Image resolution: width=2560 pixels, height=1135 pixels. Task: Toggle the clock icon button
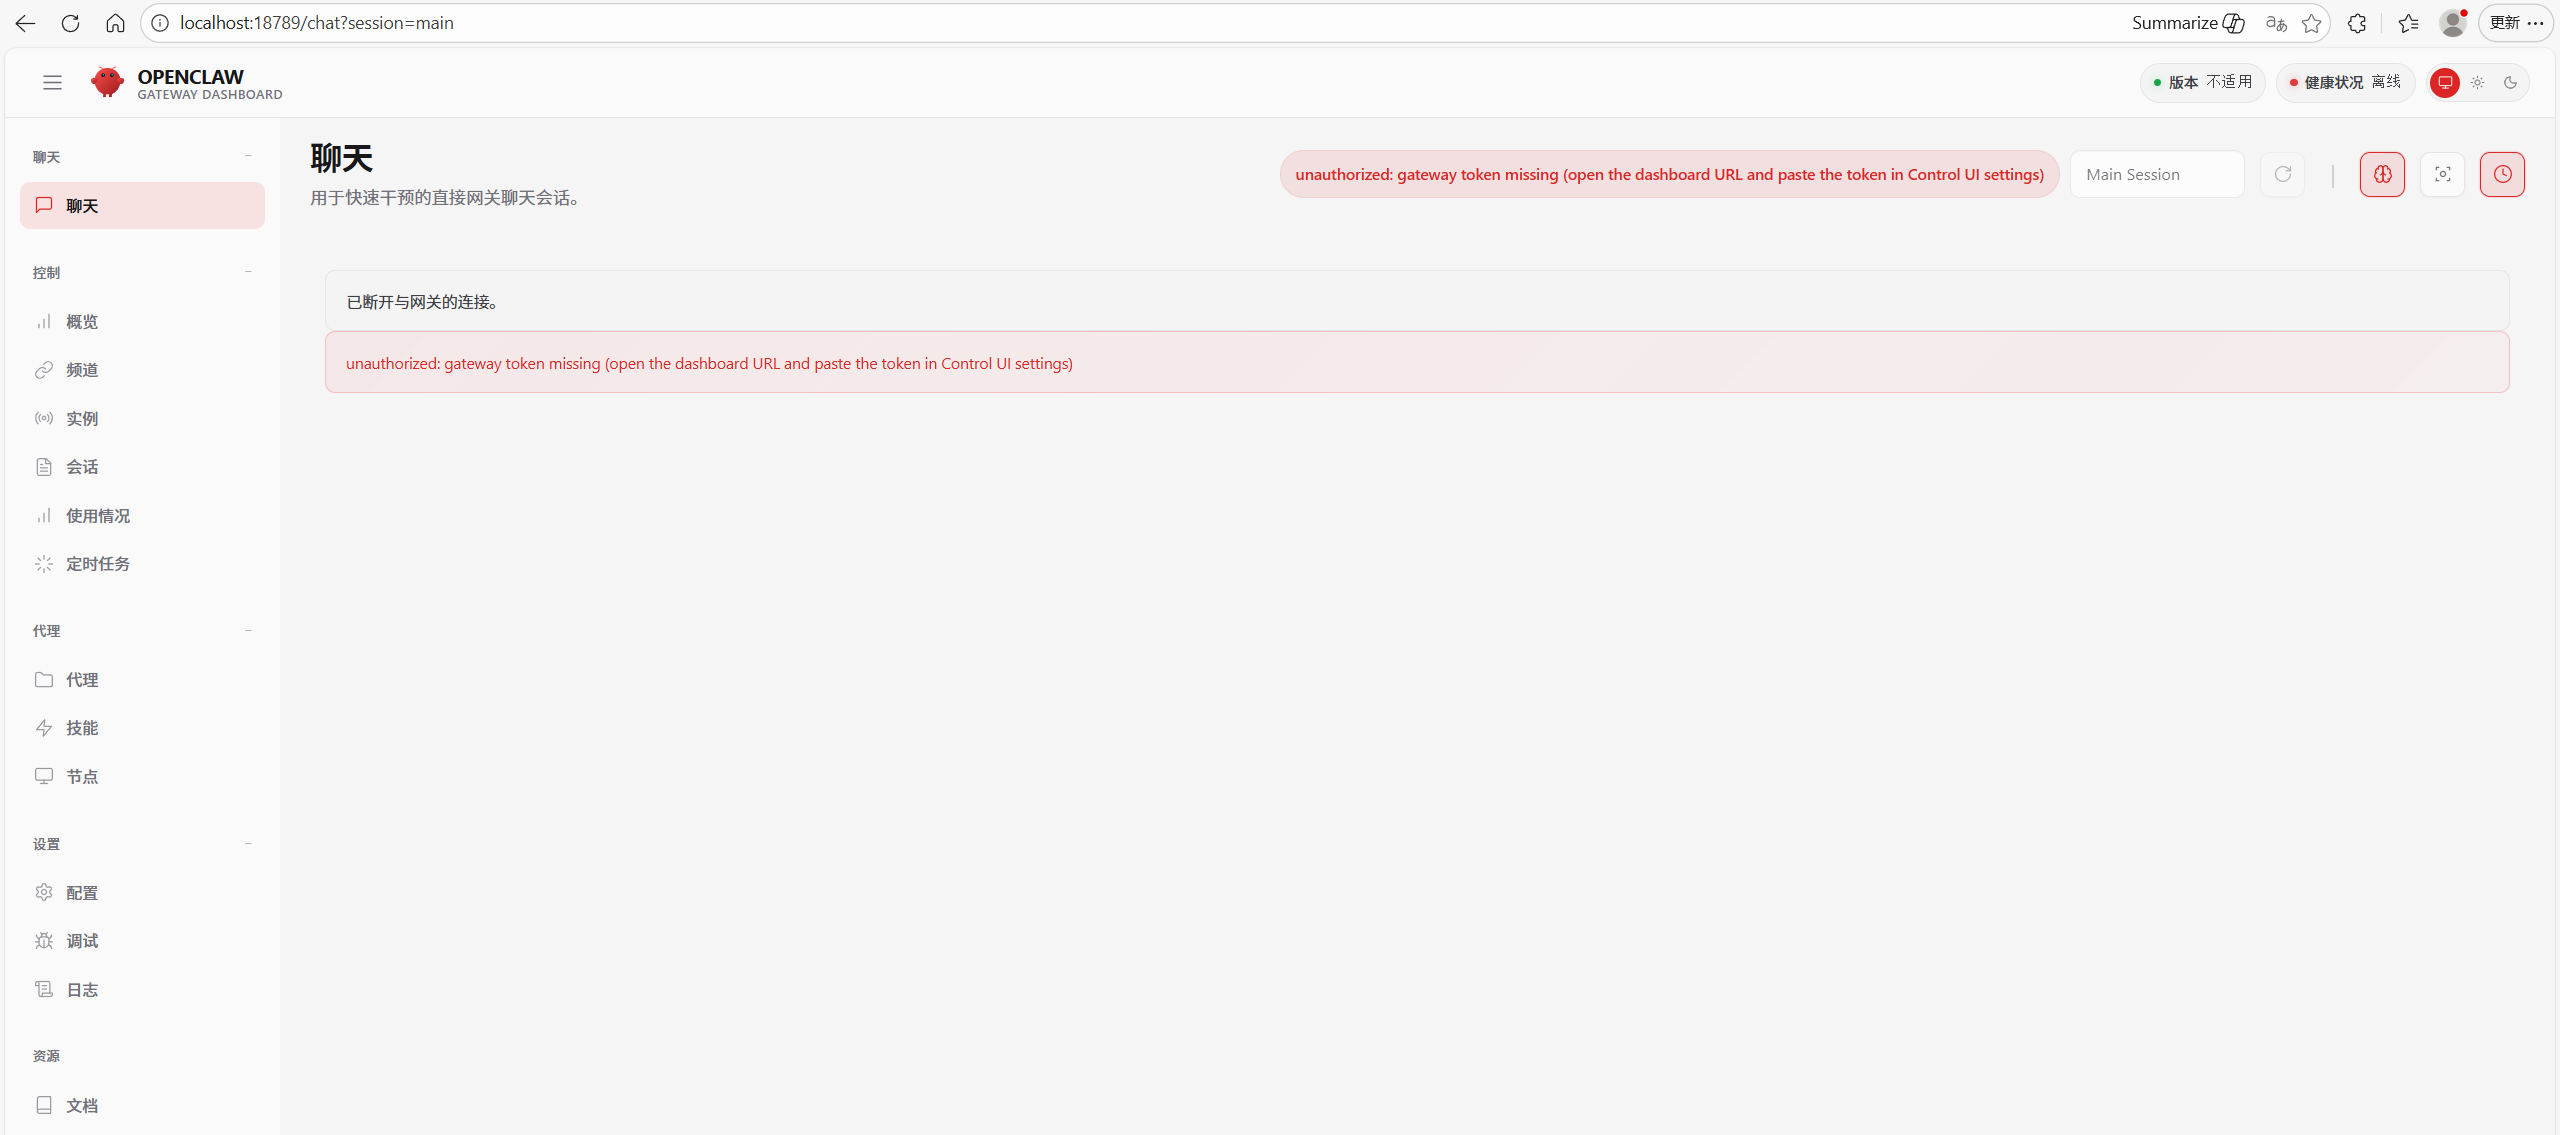pos(2502,174)
